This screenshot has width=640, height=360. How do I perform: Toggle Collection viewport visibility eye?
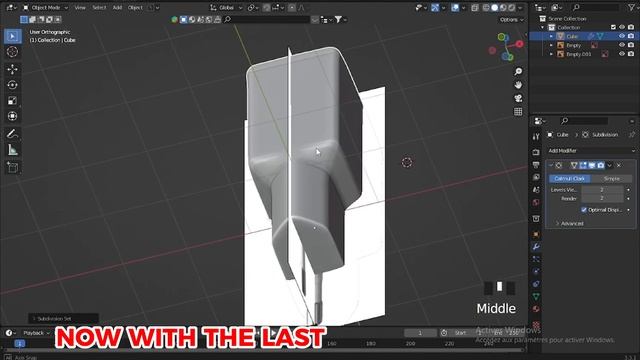622,27
